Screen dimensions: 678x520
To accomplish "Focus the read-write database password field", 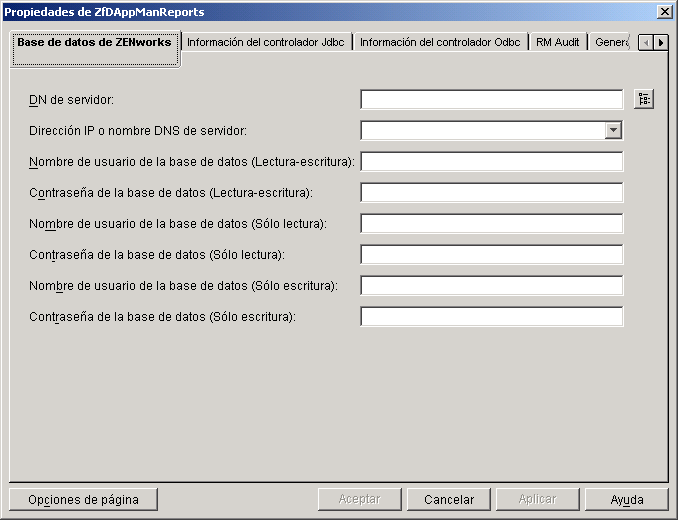I will [492, 192].
